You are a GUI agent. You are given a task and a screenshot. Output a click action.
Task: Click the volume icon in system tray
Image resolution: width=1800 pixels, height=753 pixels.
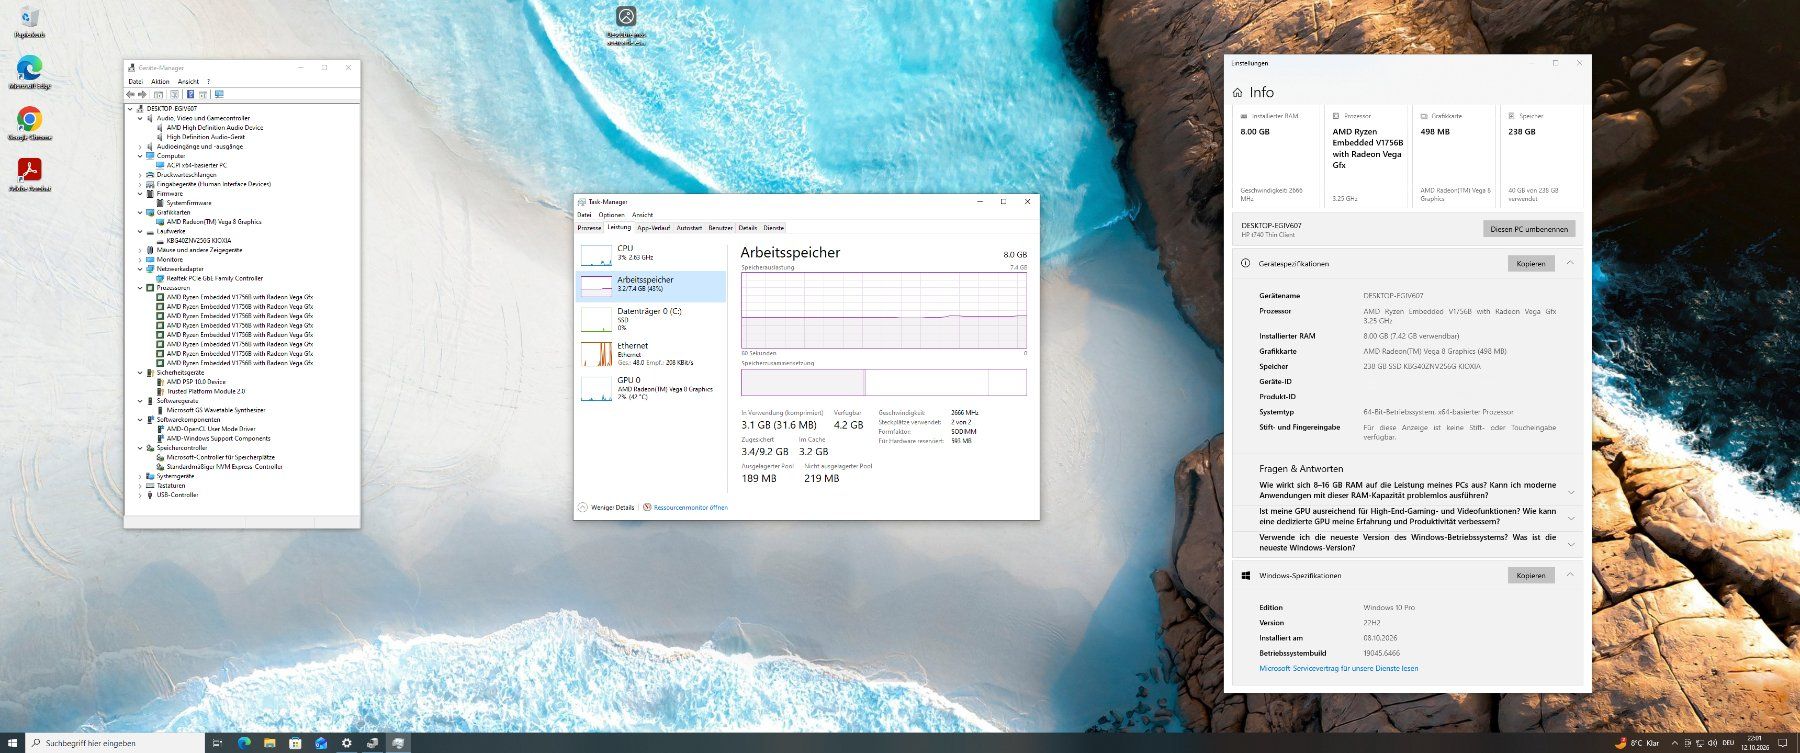click(1712, 743)
